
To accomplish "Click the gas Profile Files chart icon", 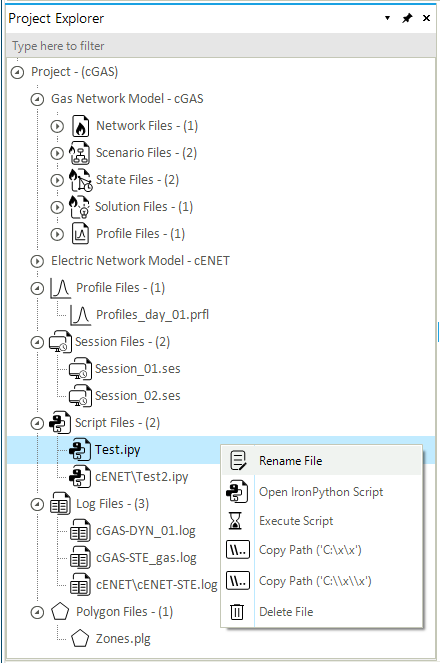I will [80, 234].
